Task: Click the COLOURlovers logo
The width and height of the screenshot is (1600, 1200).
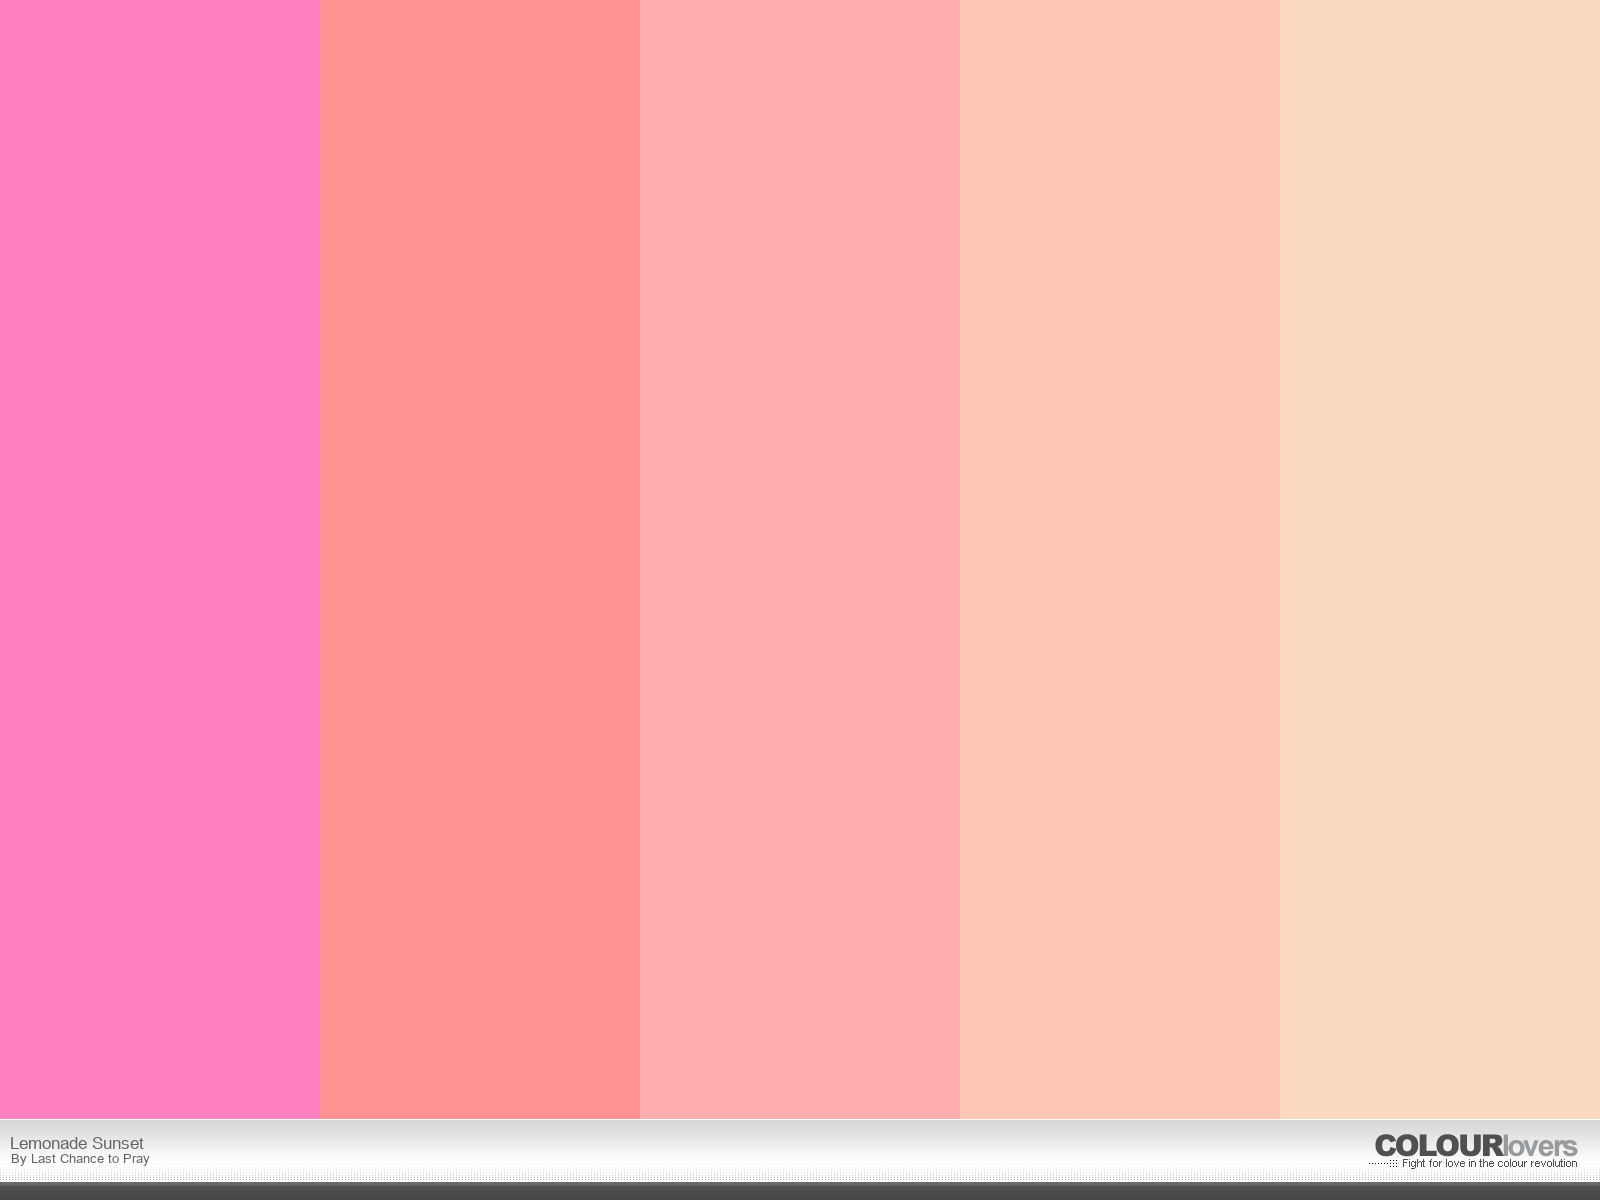Action: (1476, 1146)
